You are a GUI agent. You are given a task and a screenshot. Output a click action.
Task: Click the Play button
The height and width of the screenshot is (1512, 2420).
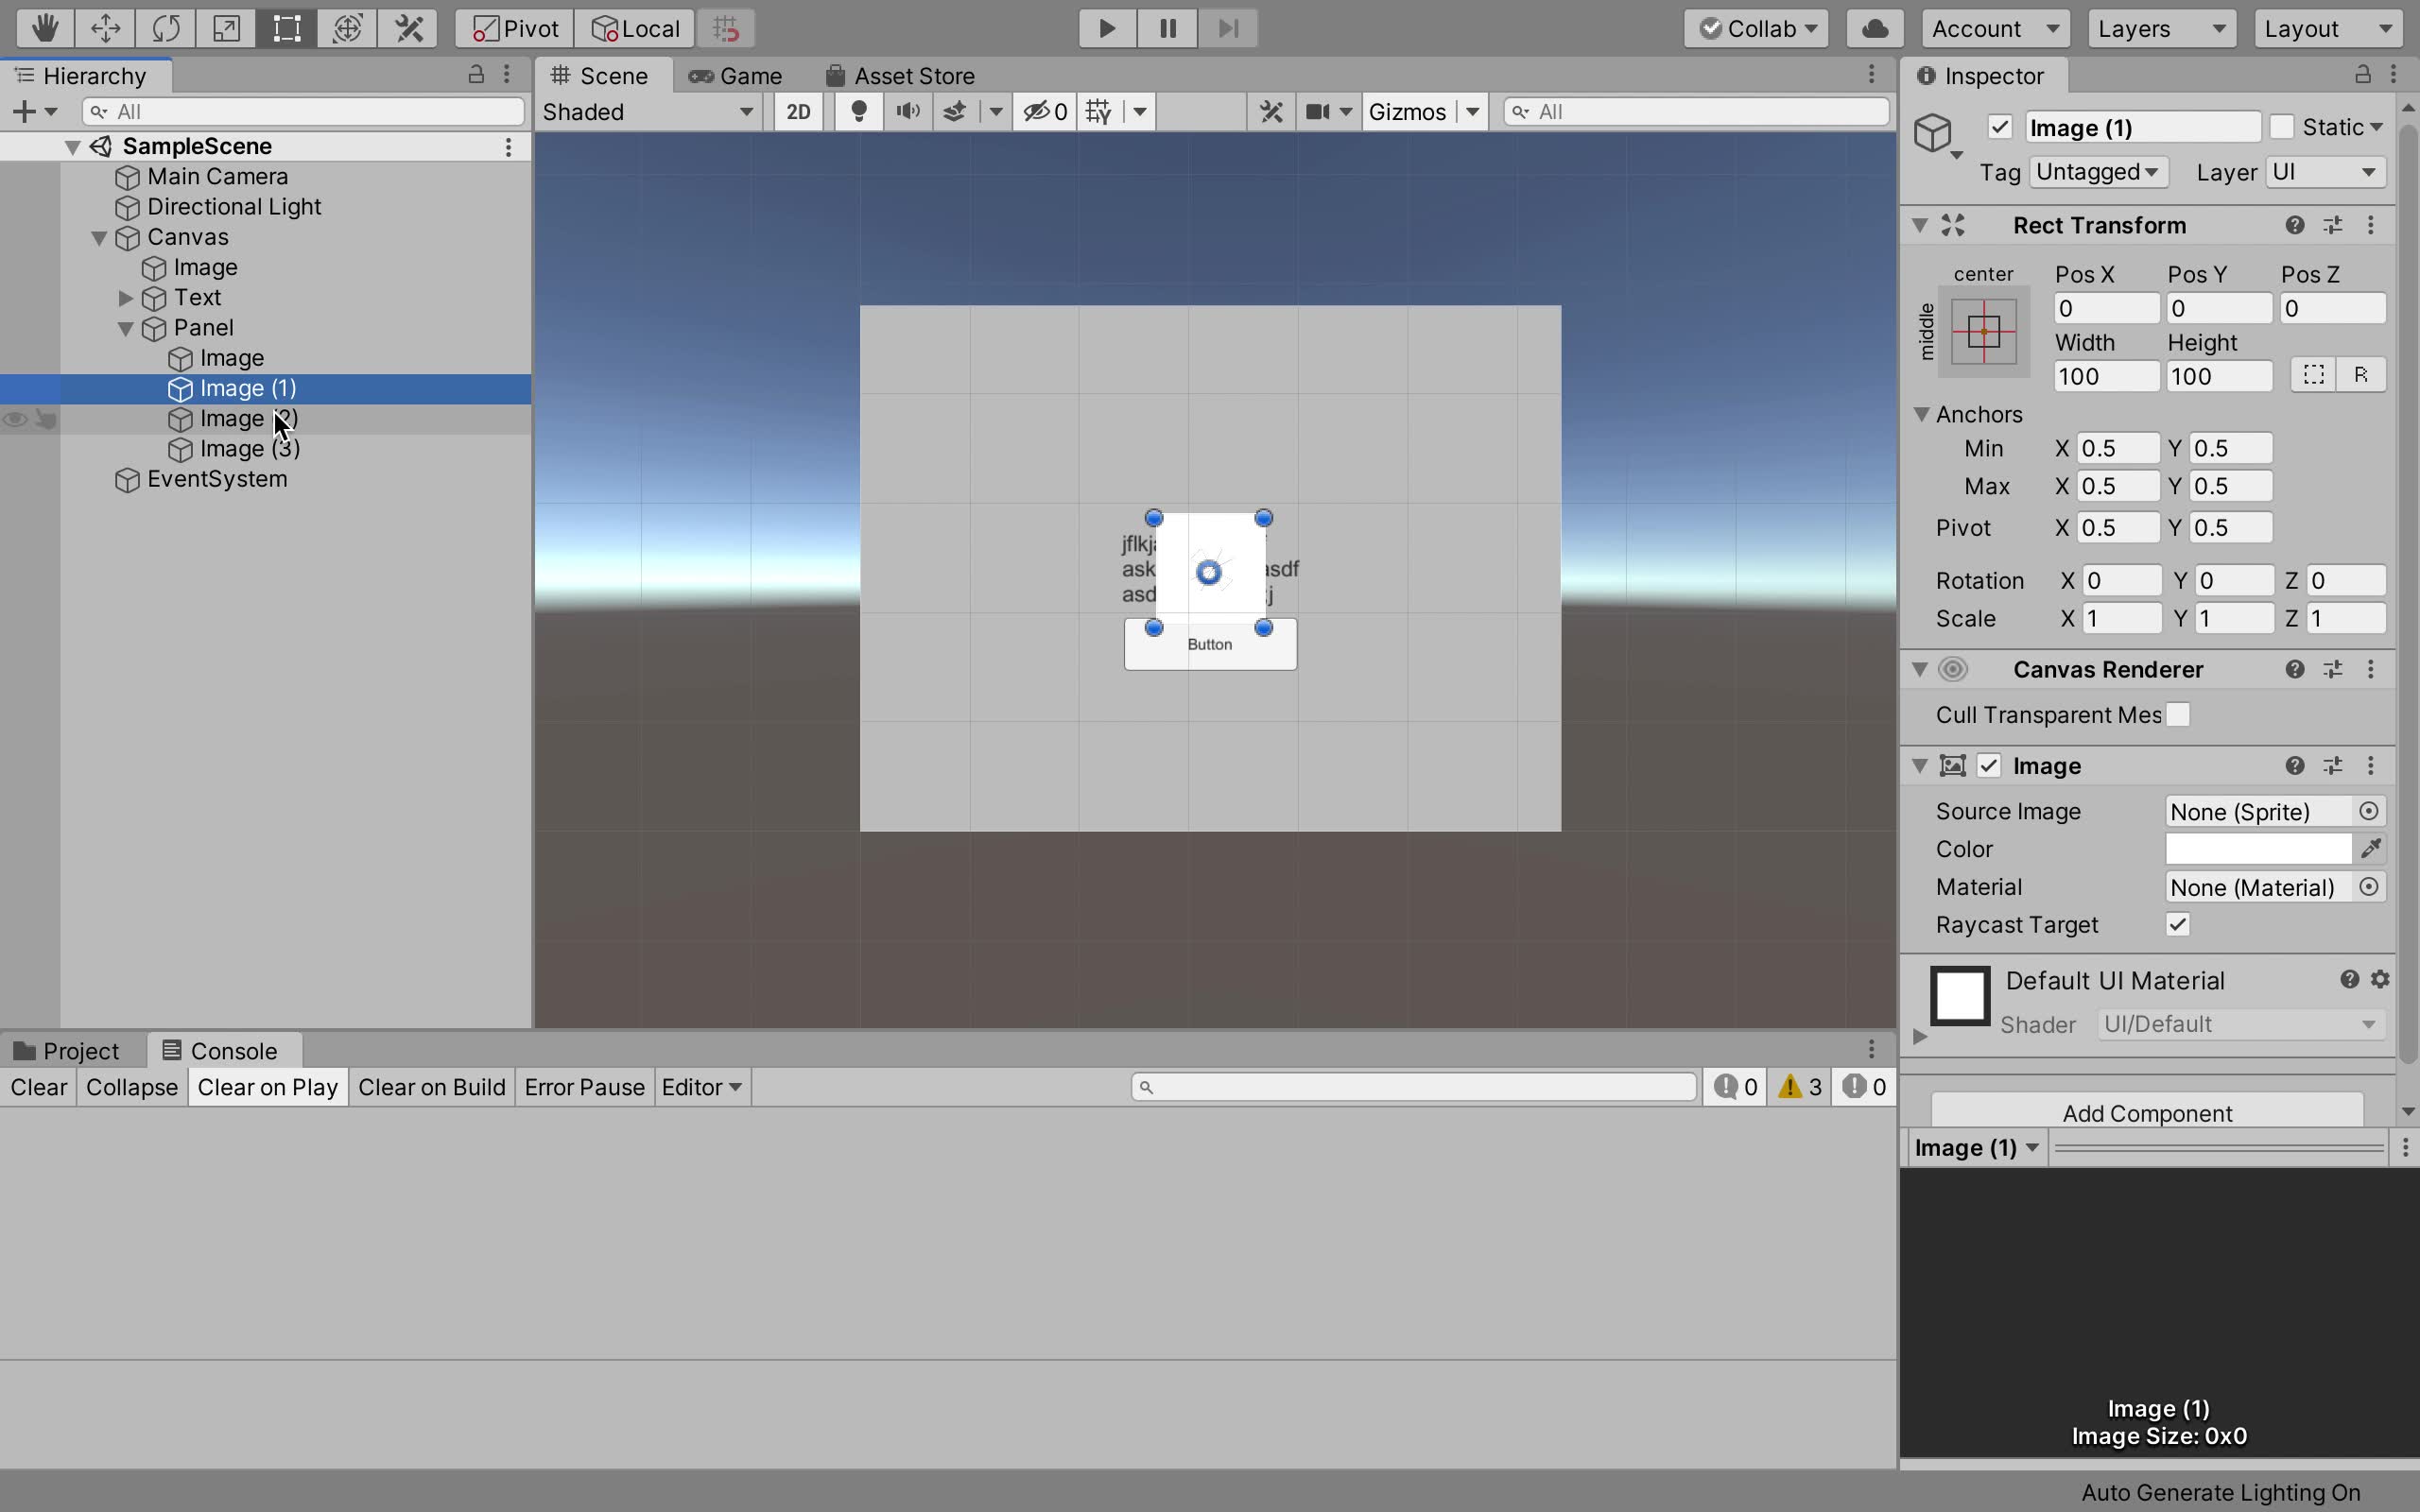click(1106, 28)
